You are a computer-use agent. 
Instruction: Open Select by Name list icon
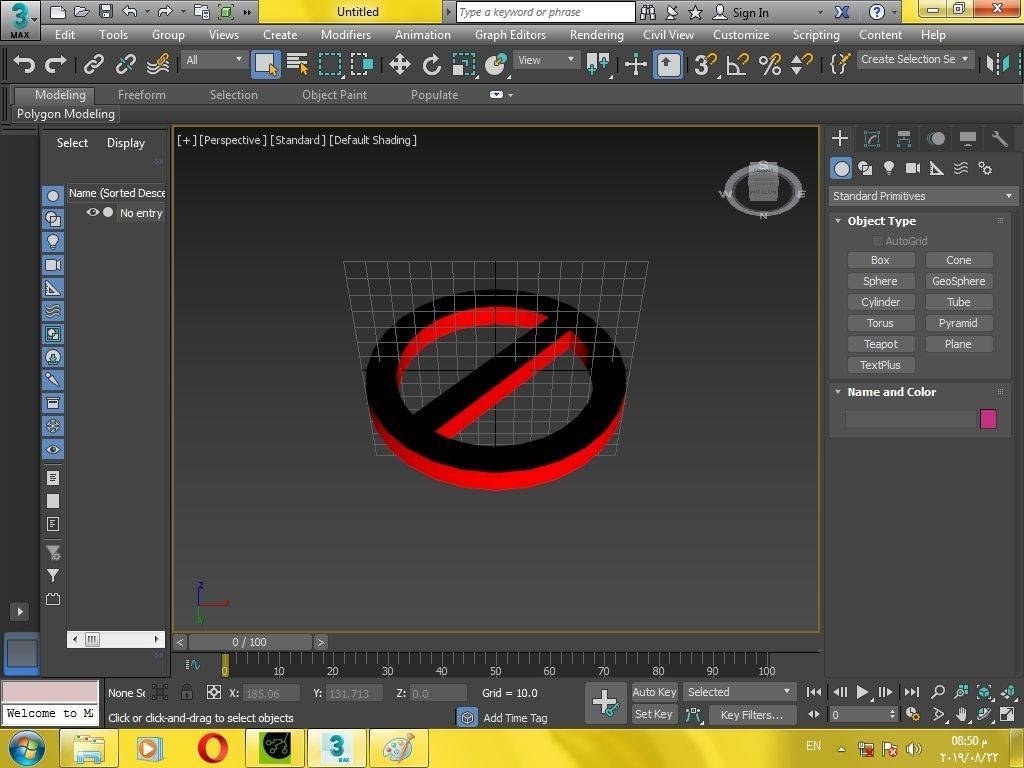point(297,64)
